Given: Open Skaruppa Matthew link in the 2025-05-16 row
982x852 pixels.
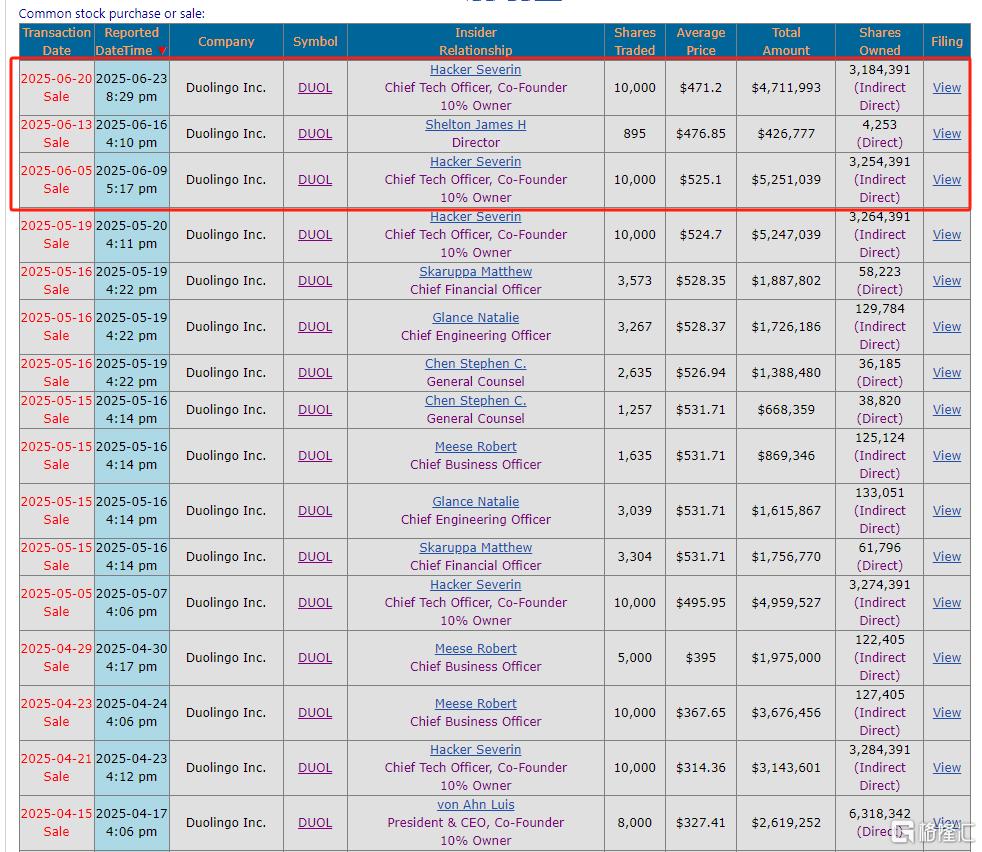Looking at the screenshot, I should (475, 272).
